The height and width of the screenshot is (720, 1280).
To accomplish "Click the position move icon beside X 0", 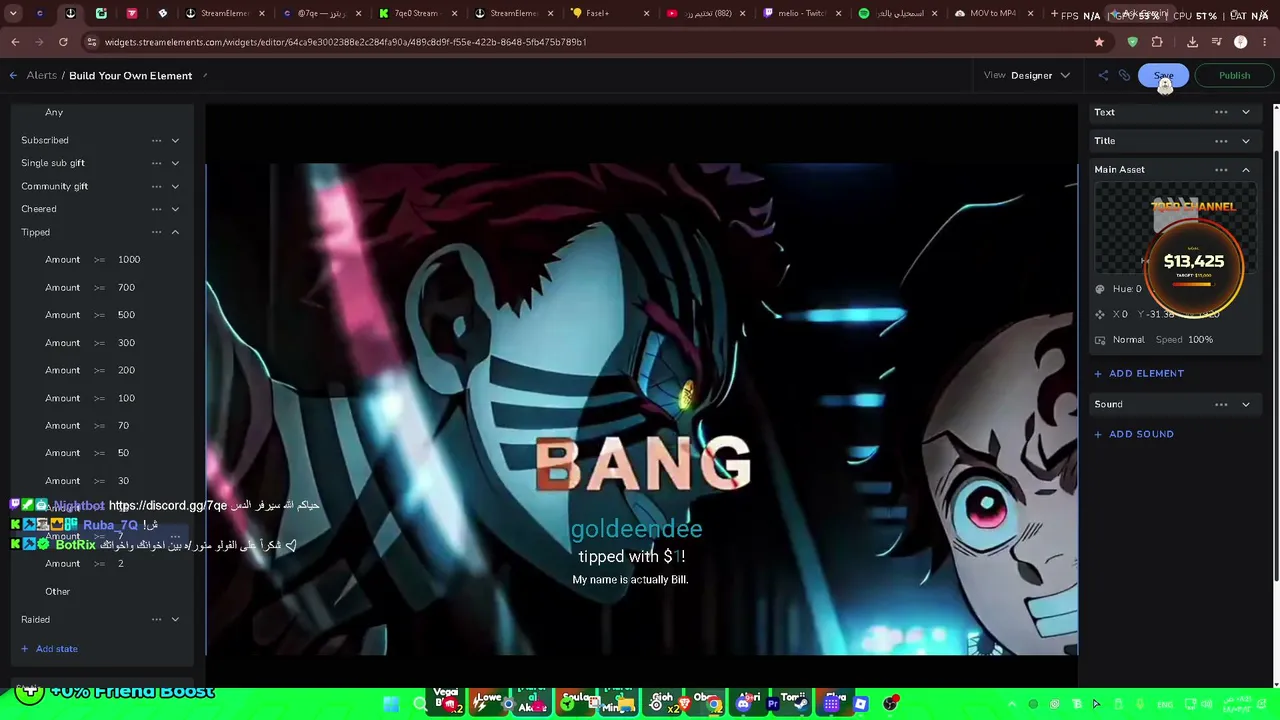I will click(1100, 314).
